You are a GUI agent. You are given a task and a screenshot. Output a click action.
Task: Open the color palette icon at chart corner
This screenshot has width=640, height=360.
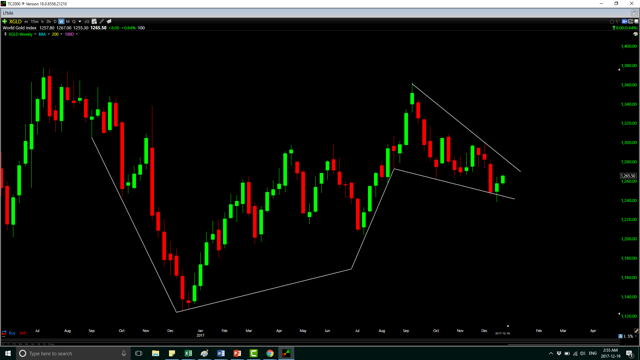[x=636, y=34]
